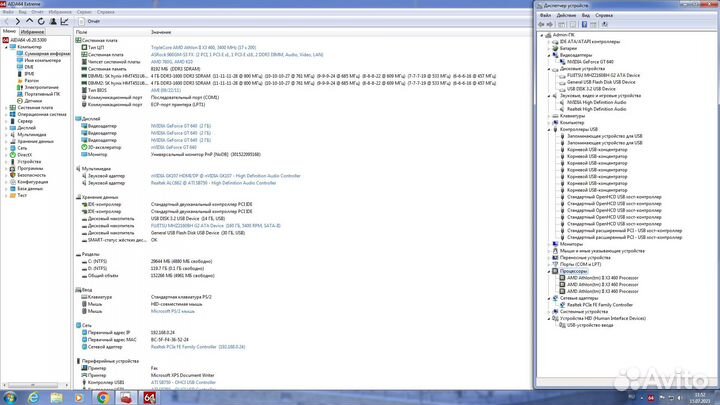Open Вид menu in Device Manager
This screenshot has height=405, width=720.
coord(585,15)
